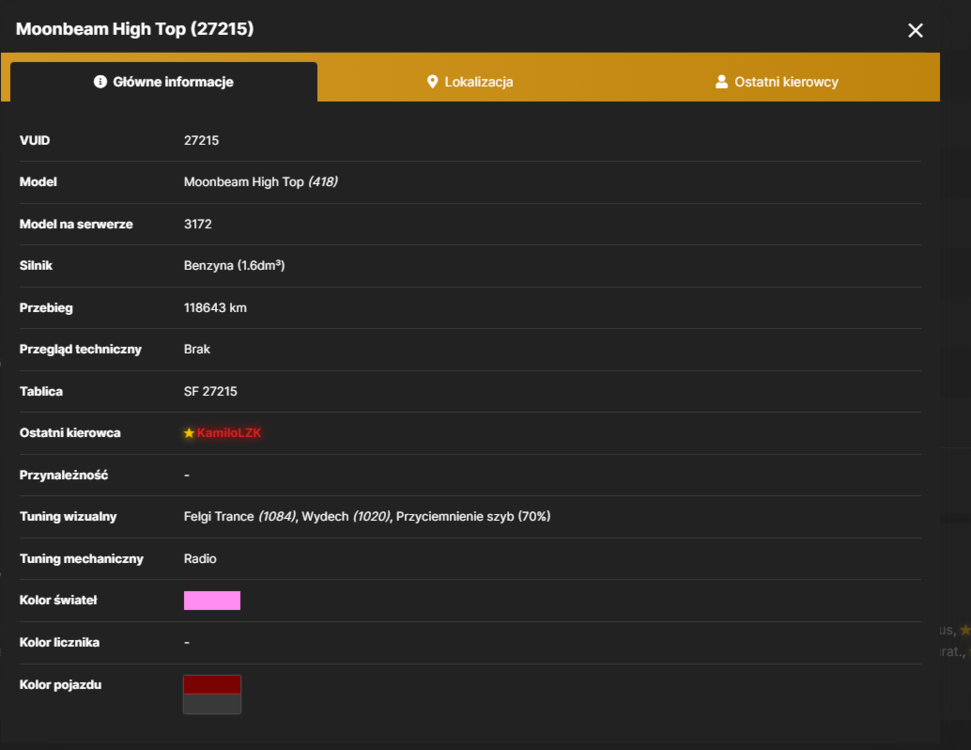Click the pink Kolor świateł swatch
This screenshot has height=750, width=971.
coord(212,600)
